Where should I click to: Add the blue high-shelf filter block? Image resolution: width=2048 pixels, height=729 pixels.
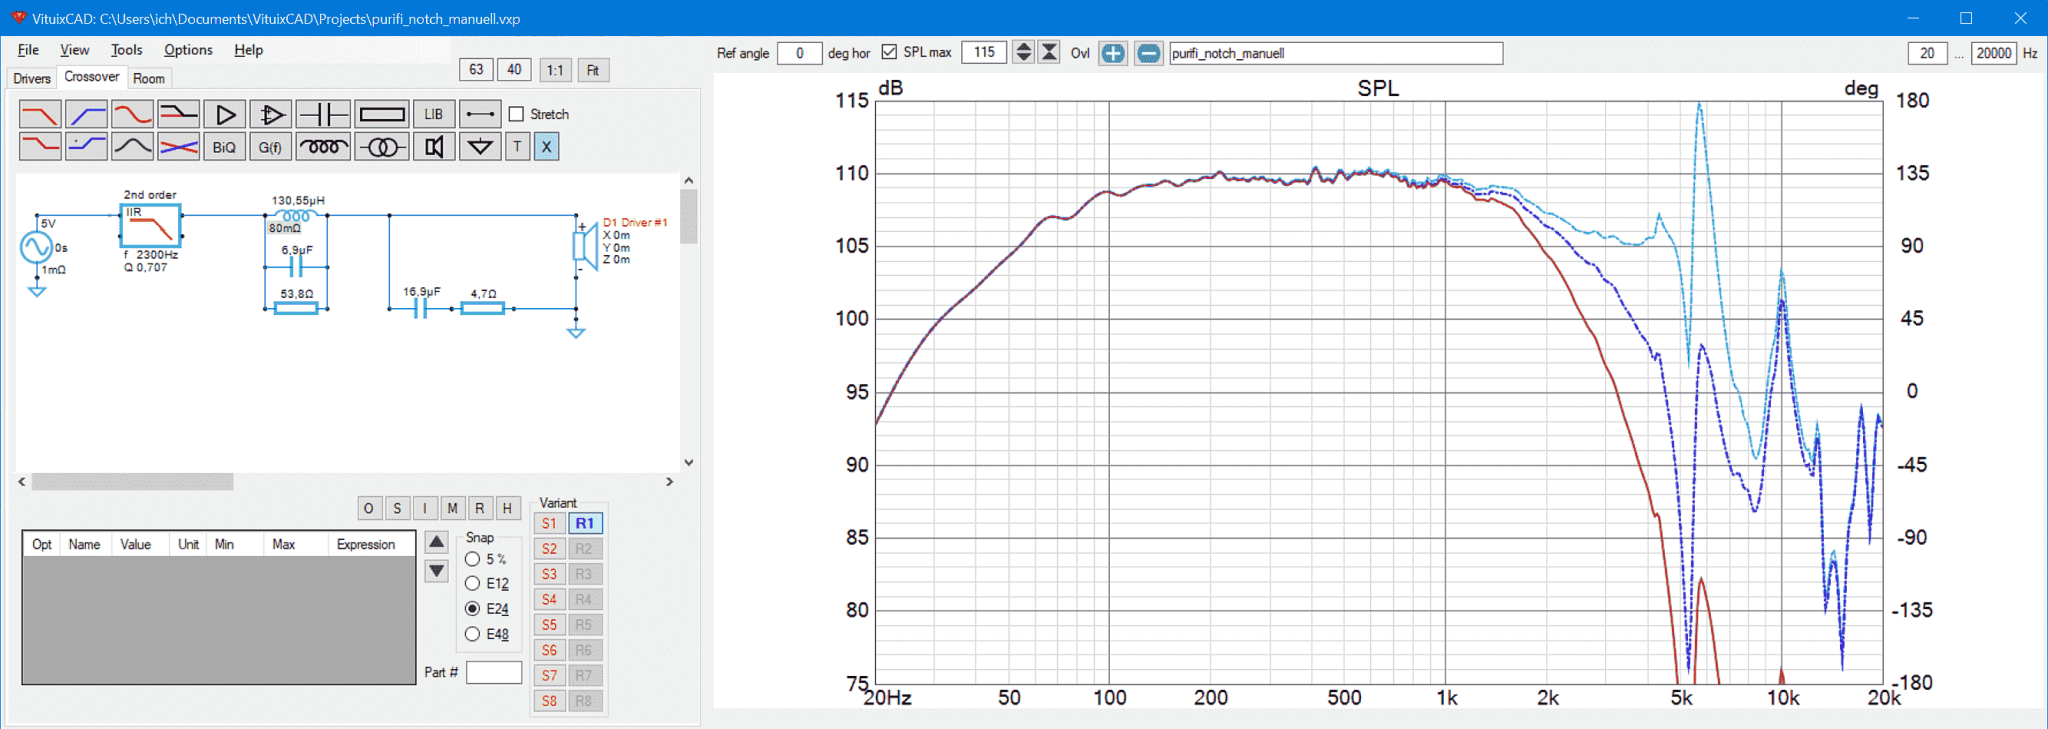(x=86, y=147)
